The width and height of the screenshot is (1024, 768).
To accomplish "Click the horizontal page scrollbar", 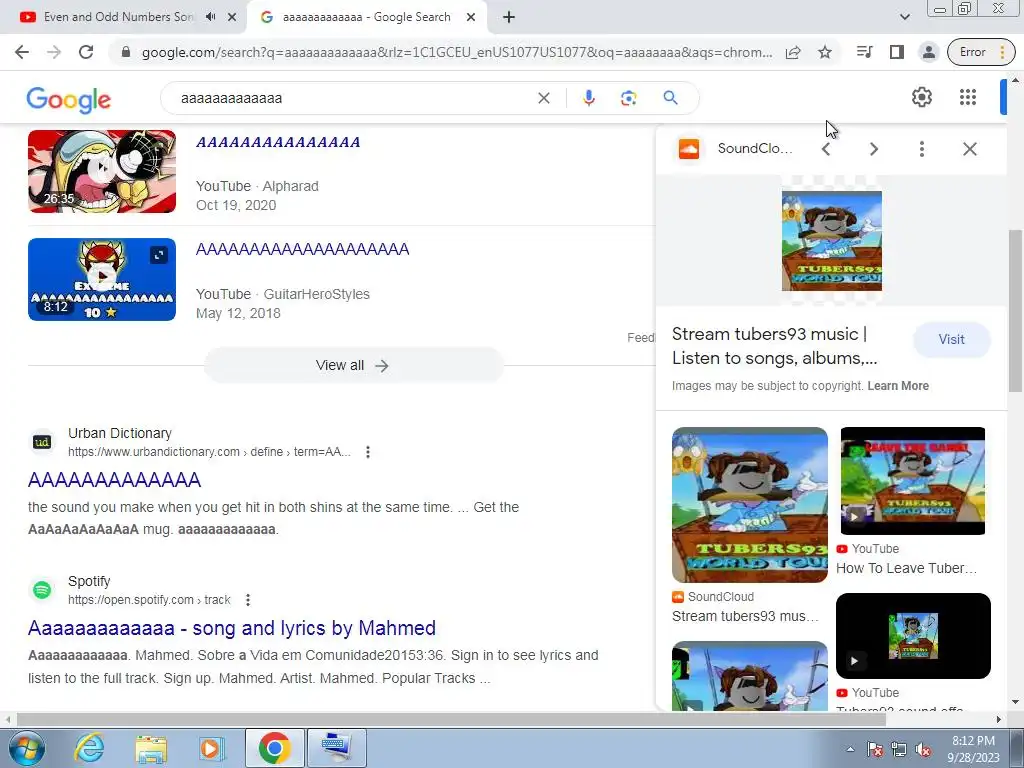I will click(451, 719).
